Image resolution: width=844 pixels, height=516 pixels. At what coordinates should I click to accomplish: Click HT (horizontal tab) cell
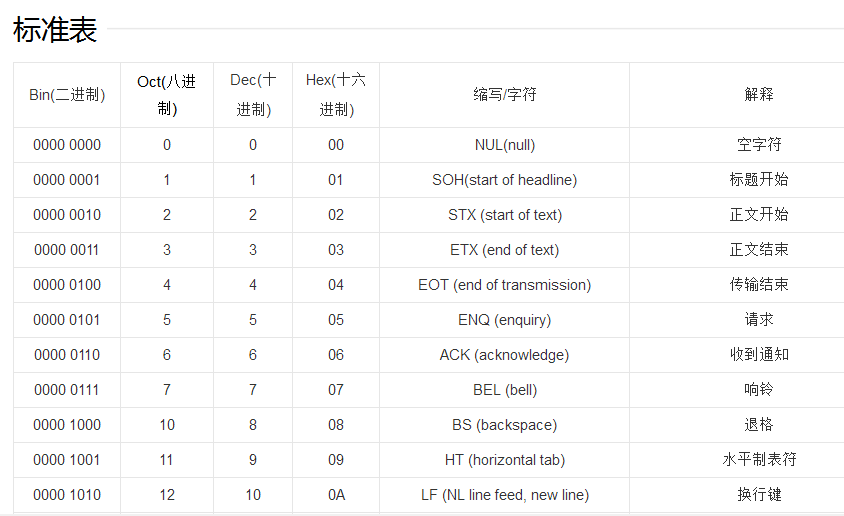pyautogui.click(x=505, y=460)
